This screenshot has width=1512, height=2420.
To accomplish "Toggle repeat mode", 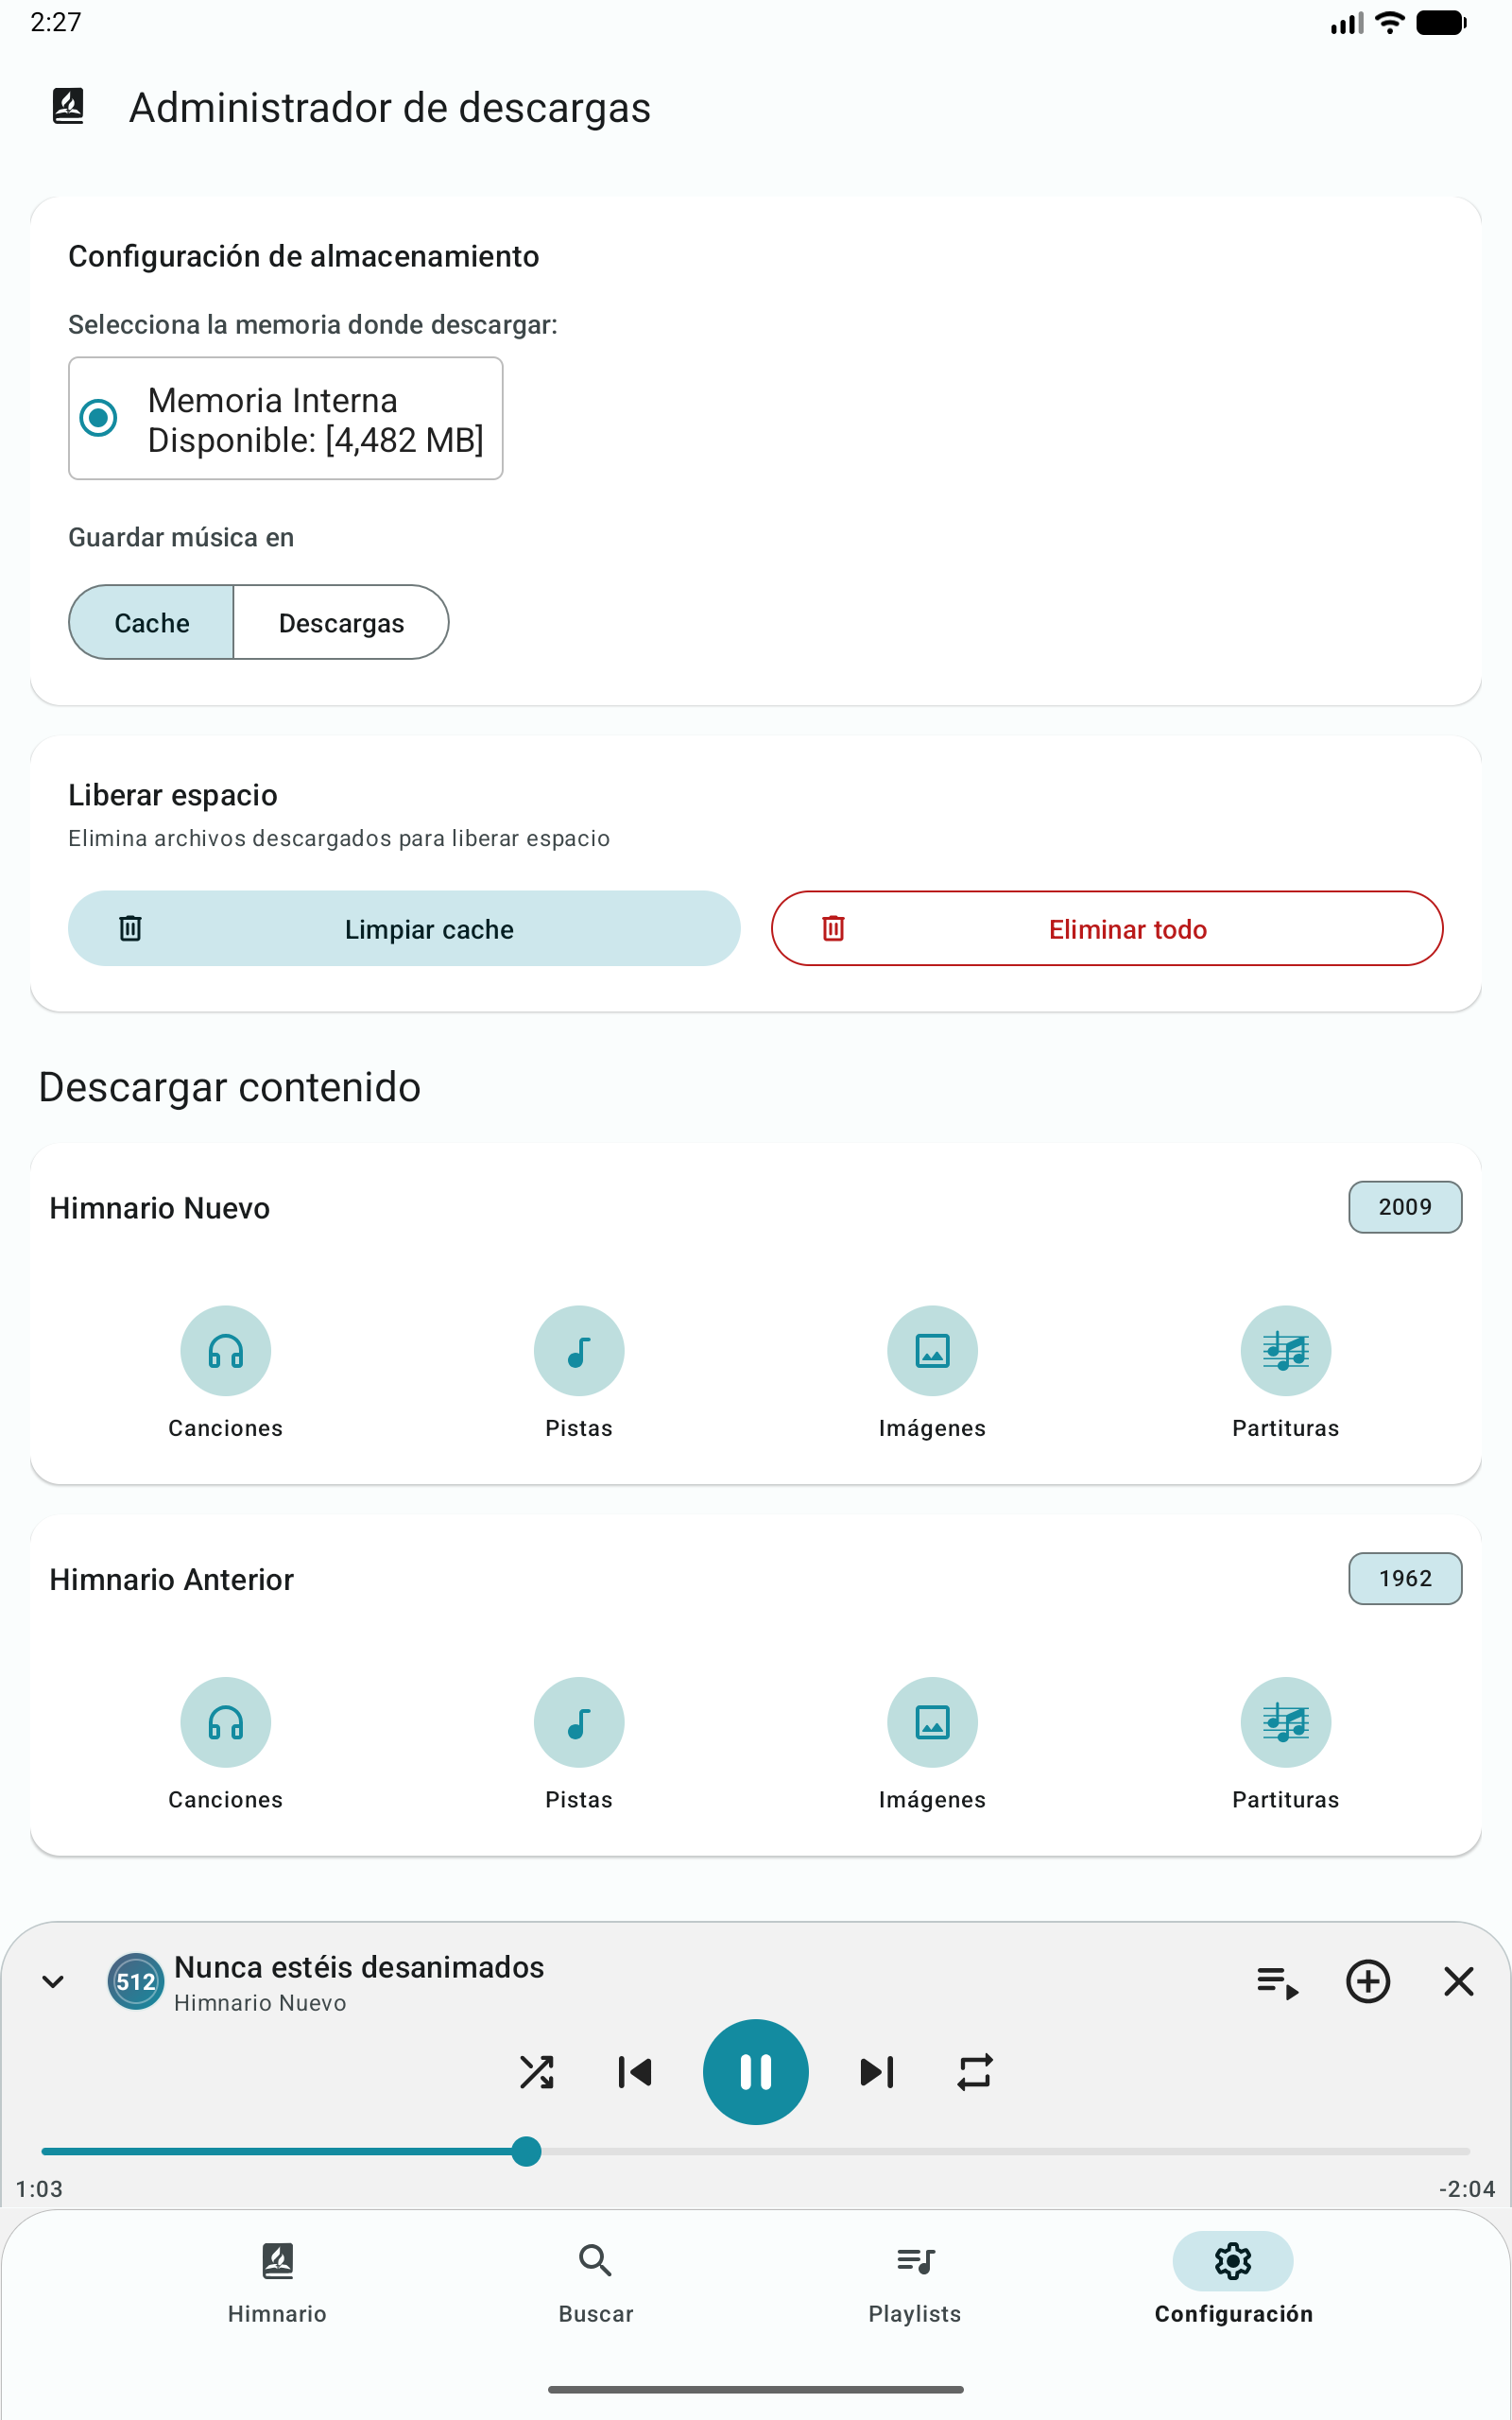I will pos(975,2072).
